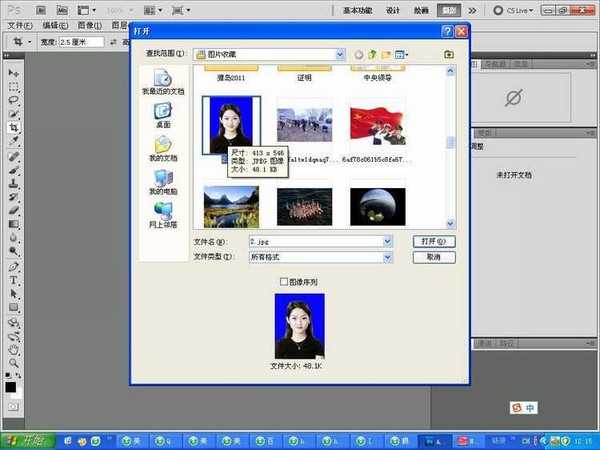Screen dimensions: 600x450
Task: Select the Lasso tool
Action: (x=14, y=101)
